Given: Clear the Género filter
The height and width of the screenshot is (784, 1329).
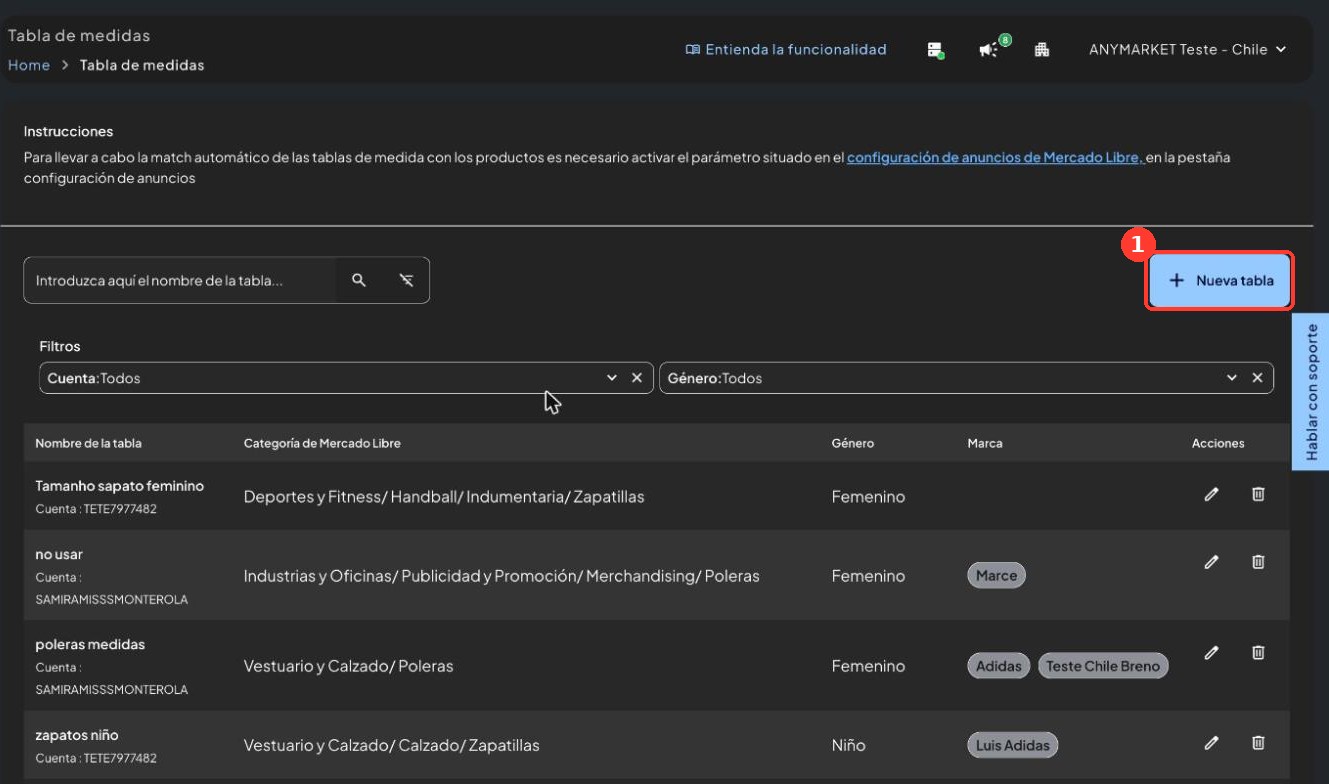Looking at the screenshot, I should (1257, 378).
